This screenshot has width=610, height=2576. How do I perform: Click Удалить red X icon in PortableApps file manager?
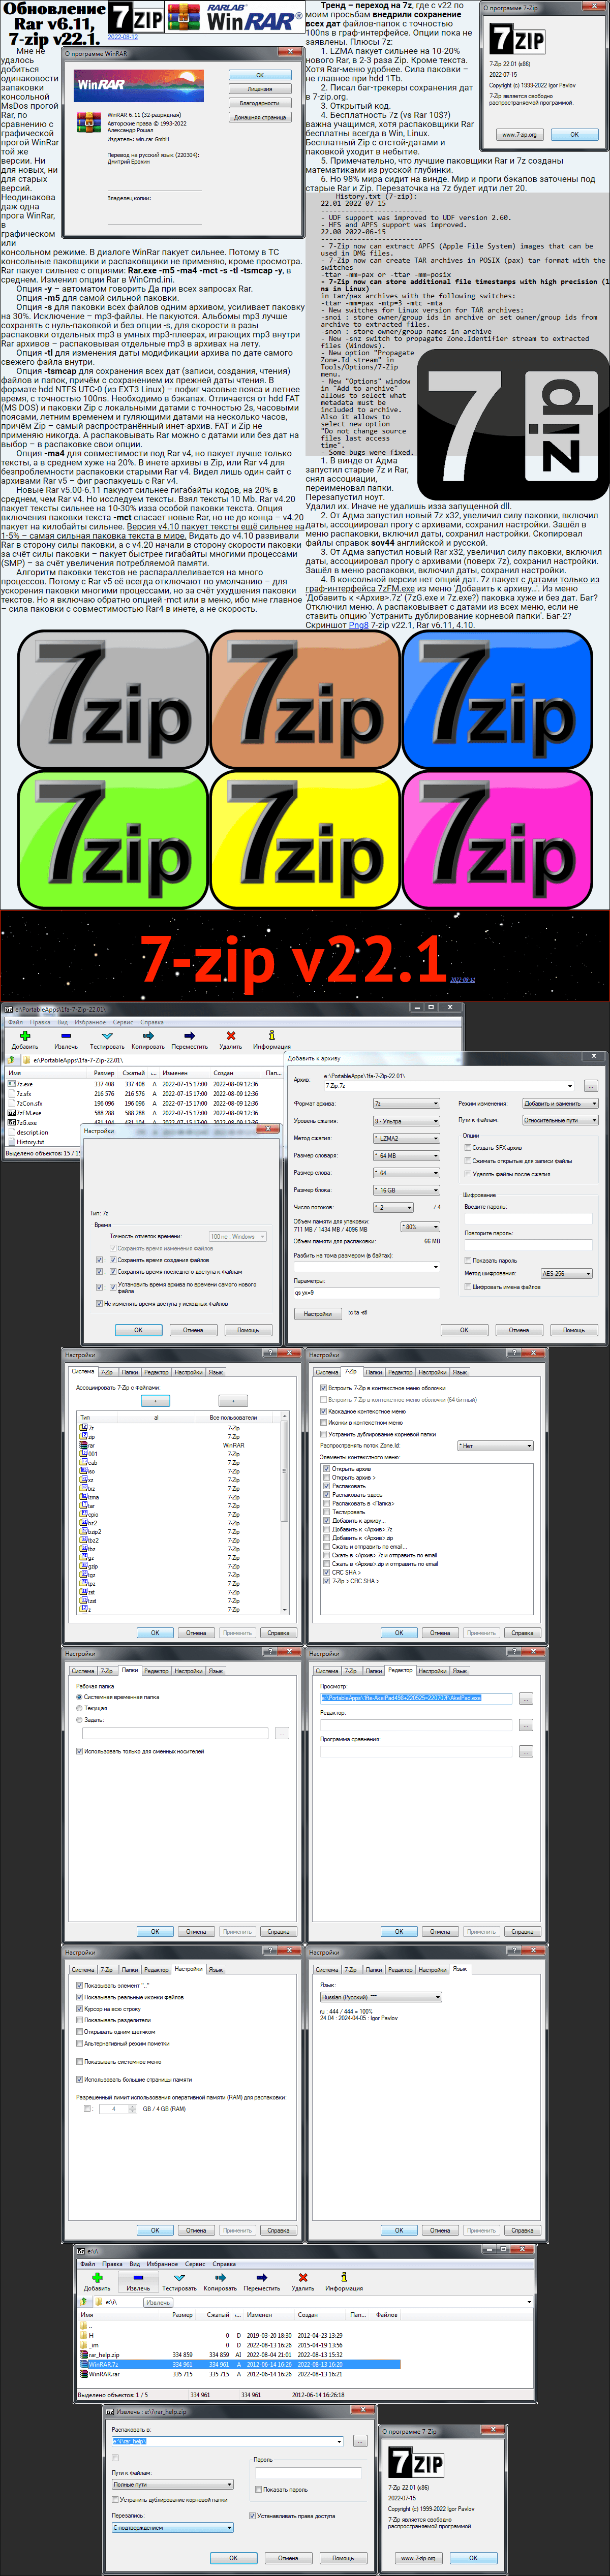[231, 1036]
